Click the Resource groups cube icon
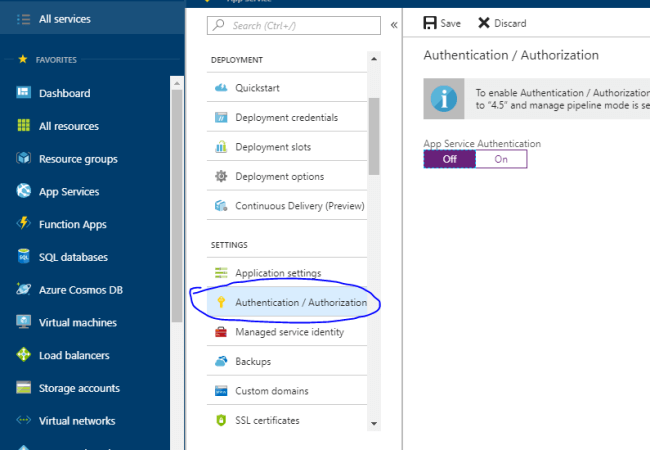The image size is (650, 450). pyautogui.click(x=23, y=158)
